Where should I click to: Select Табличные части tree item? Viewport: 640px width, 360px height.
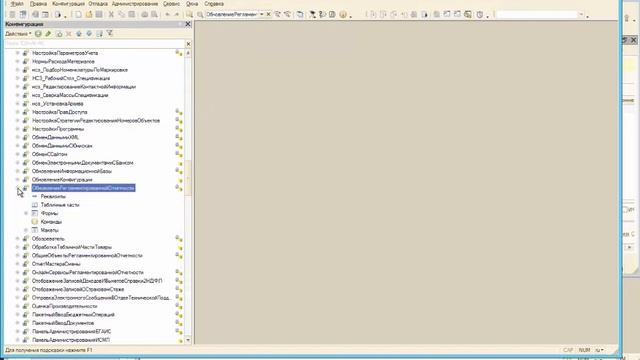[x=60, y=205]
